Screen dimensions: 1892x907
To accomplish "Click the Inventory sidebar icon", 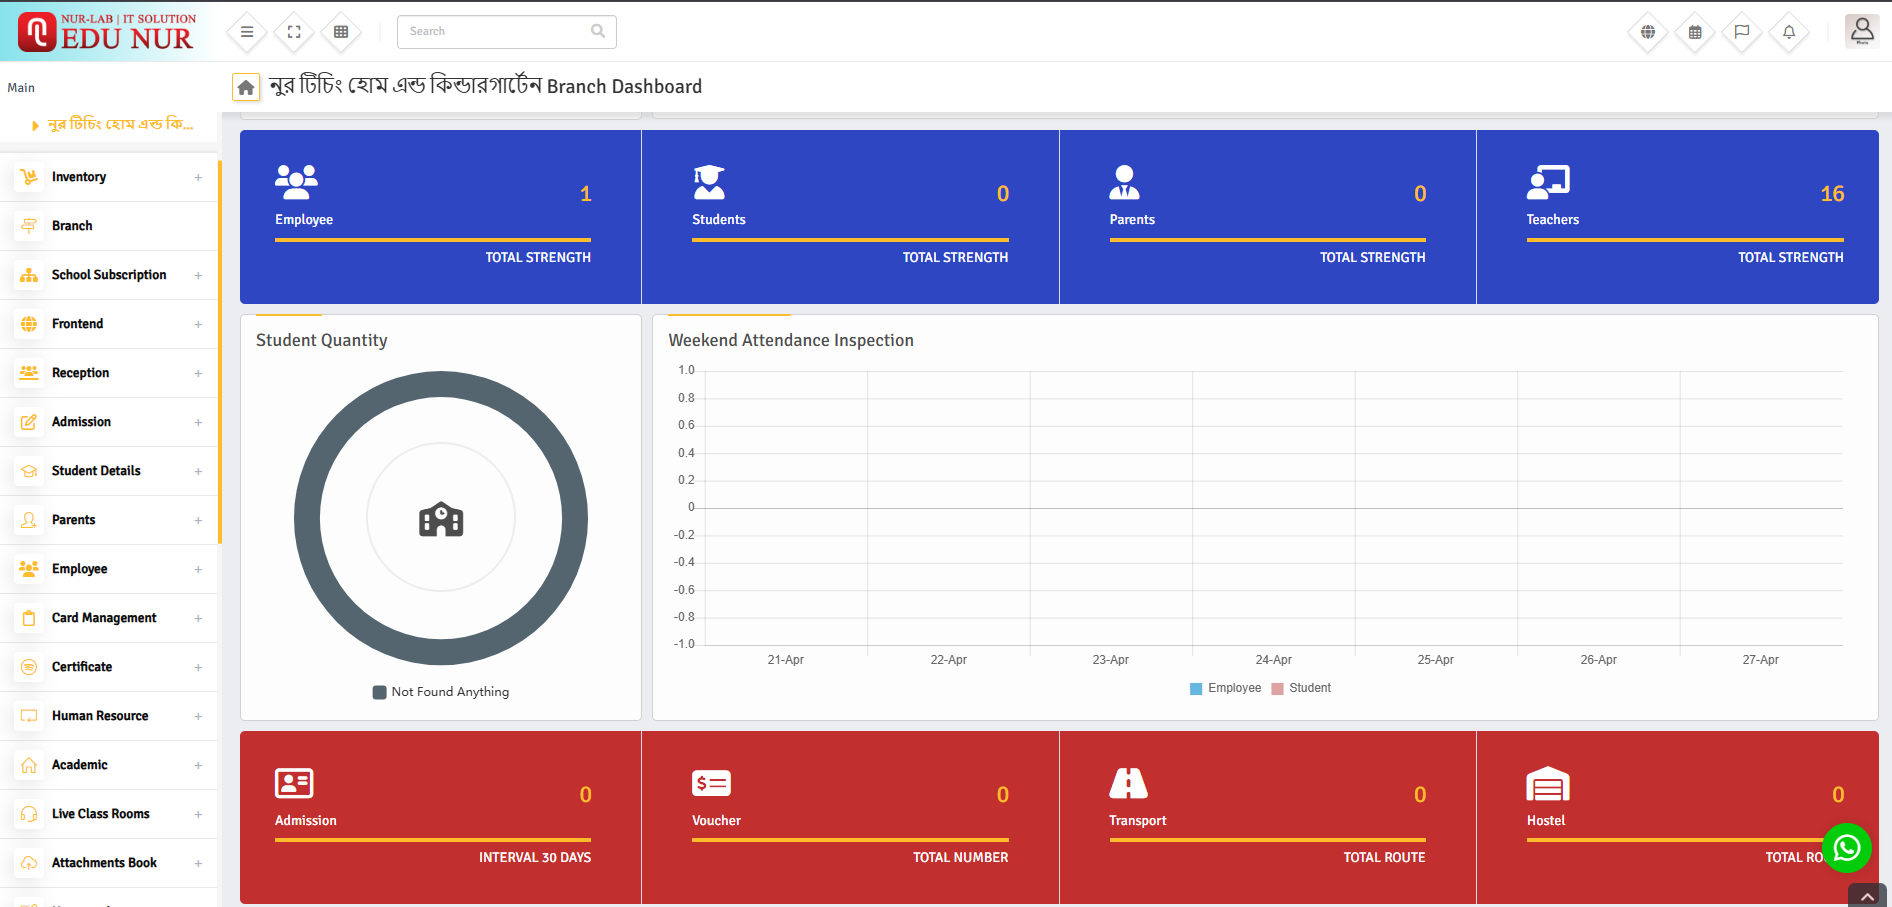I will pos(29,177).
